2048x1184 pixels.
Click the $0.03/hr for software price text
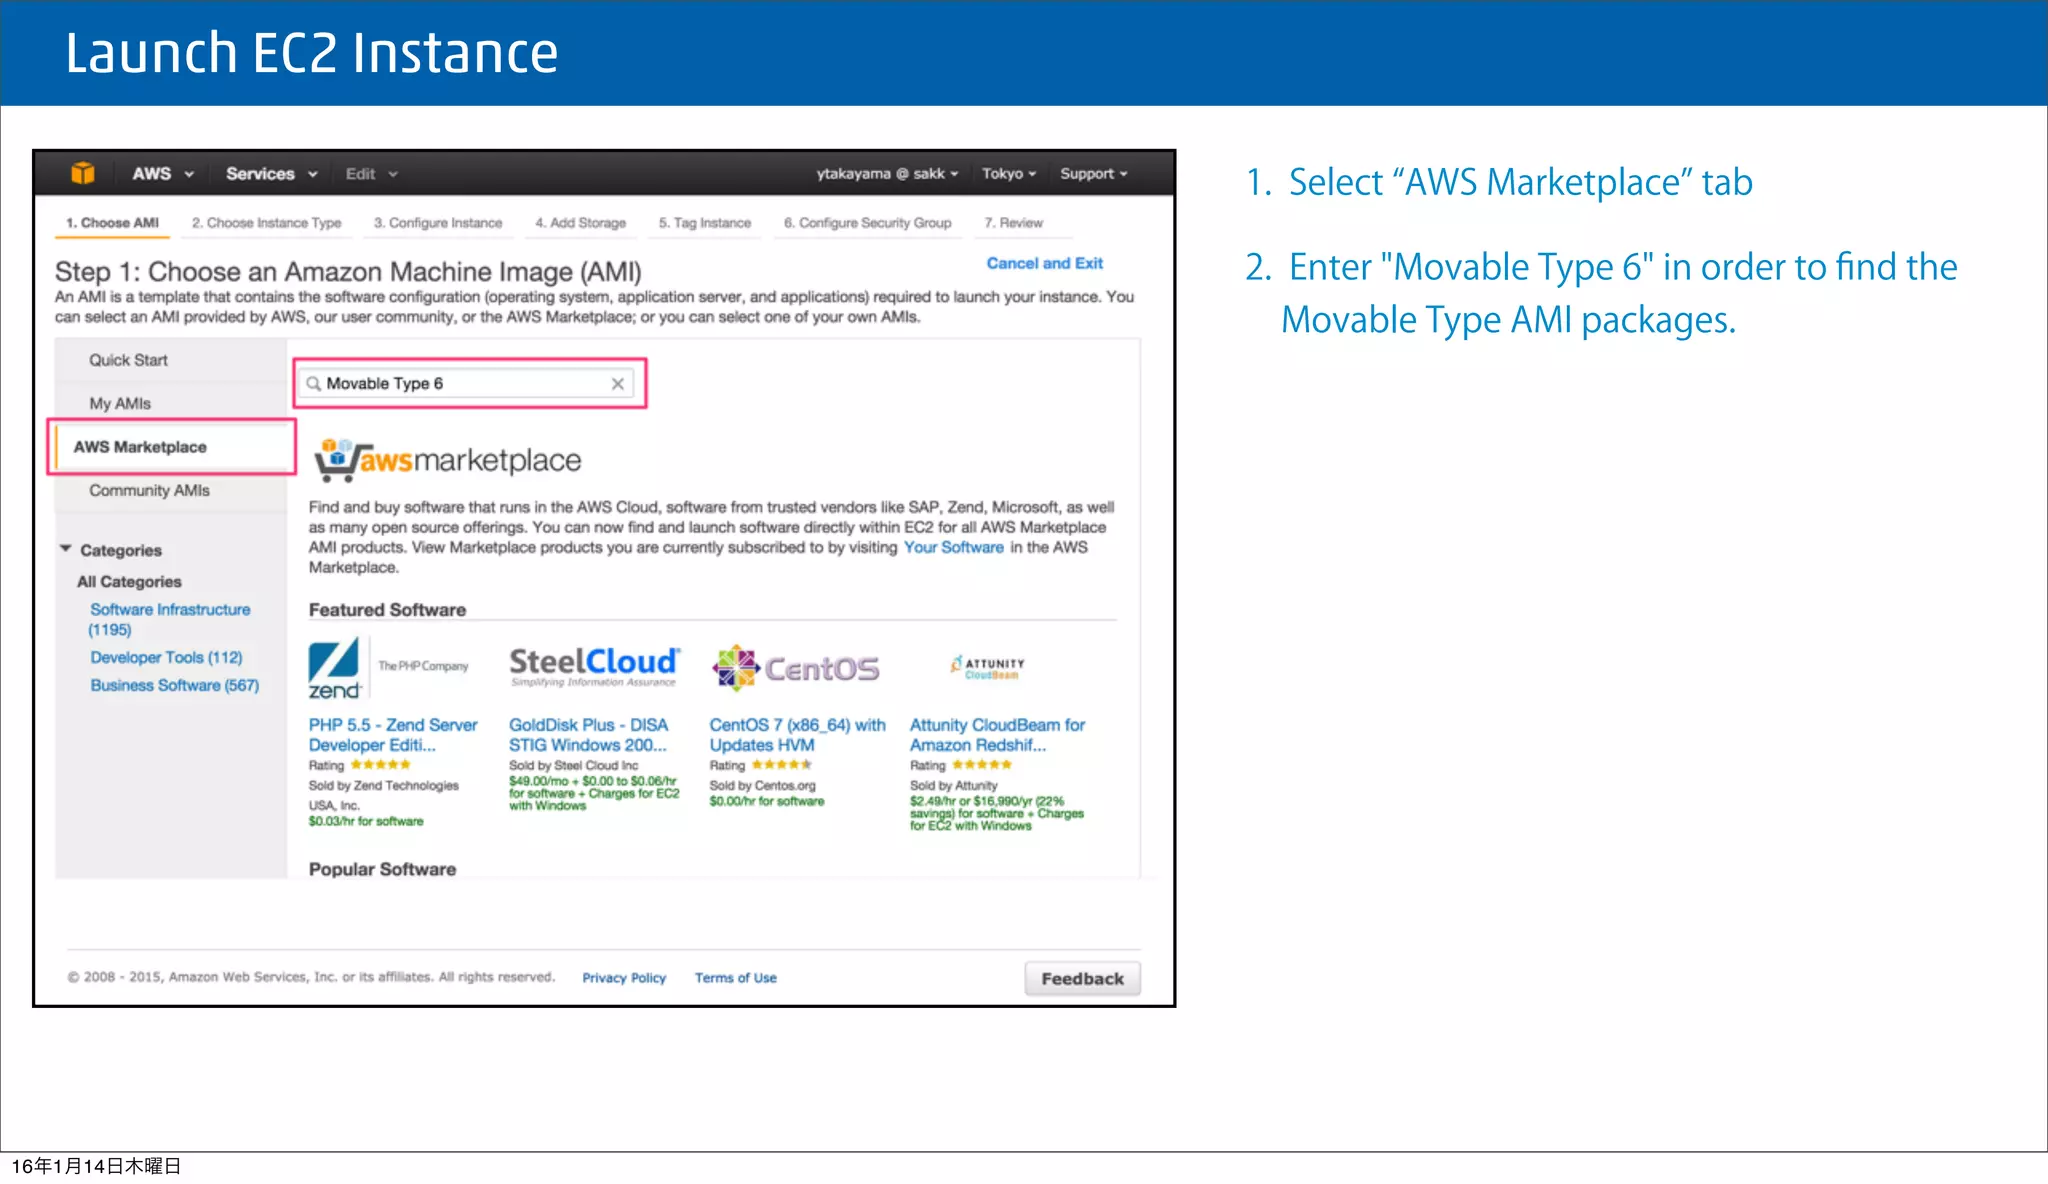pos(366,822)
